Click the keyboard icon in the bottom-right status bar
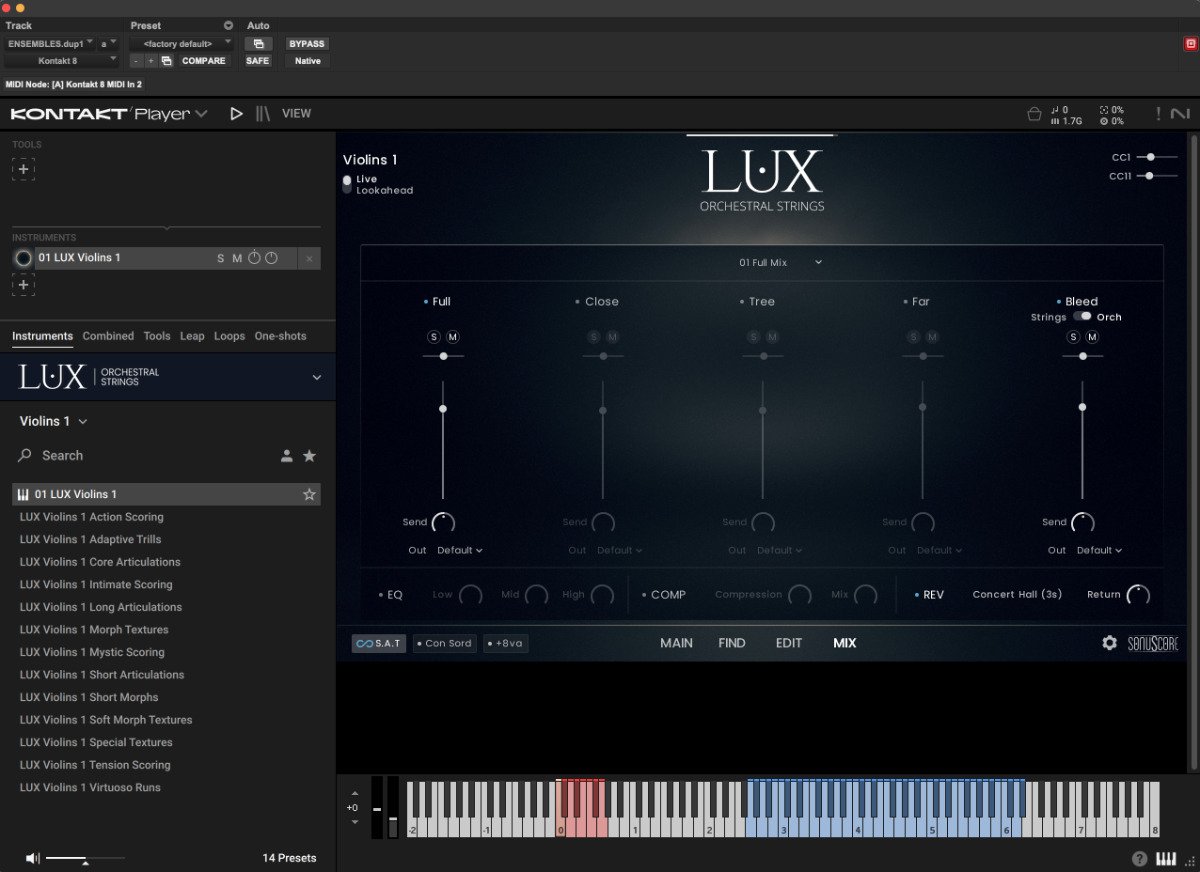1200x872 pixels. coord(1166,858)
